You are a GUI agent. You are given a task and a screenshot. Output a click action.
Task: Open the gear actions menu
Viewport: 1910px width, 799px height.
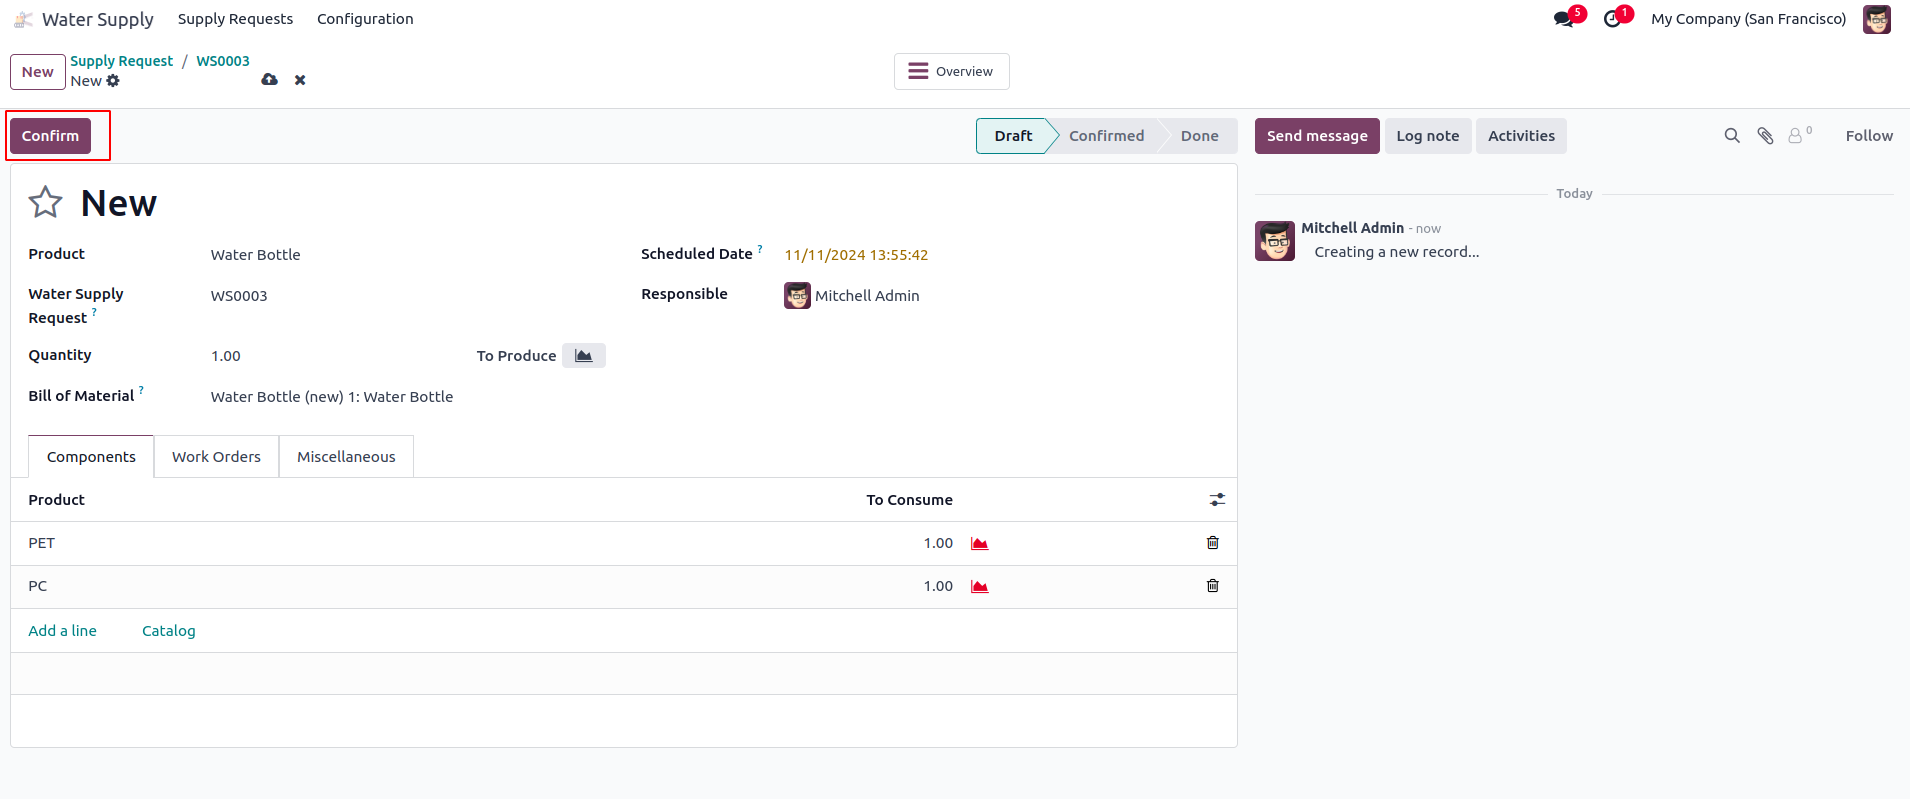pos(113,81)
